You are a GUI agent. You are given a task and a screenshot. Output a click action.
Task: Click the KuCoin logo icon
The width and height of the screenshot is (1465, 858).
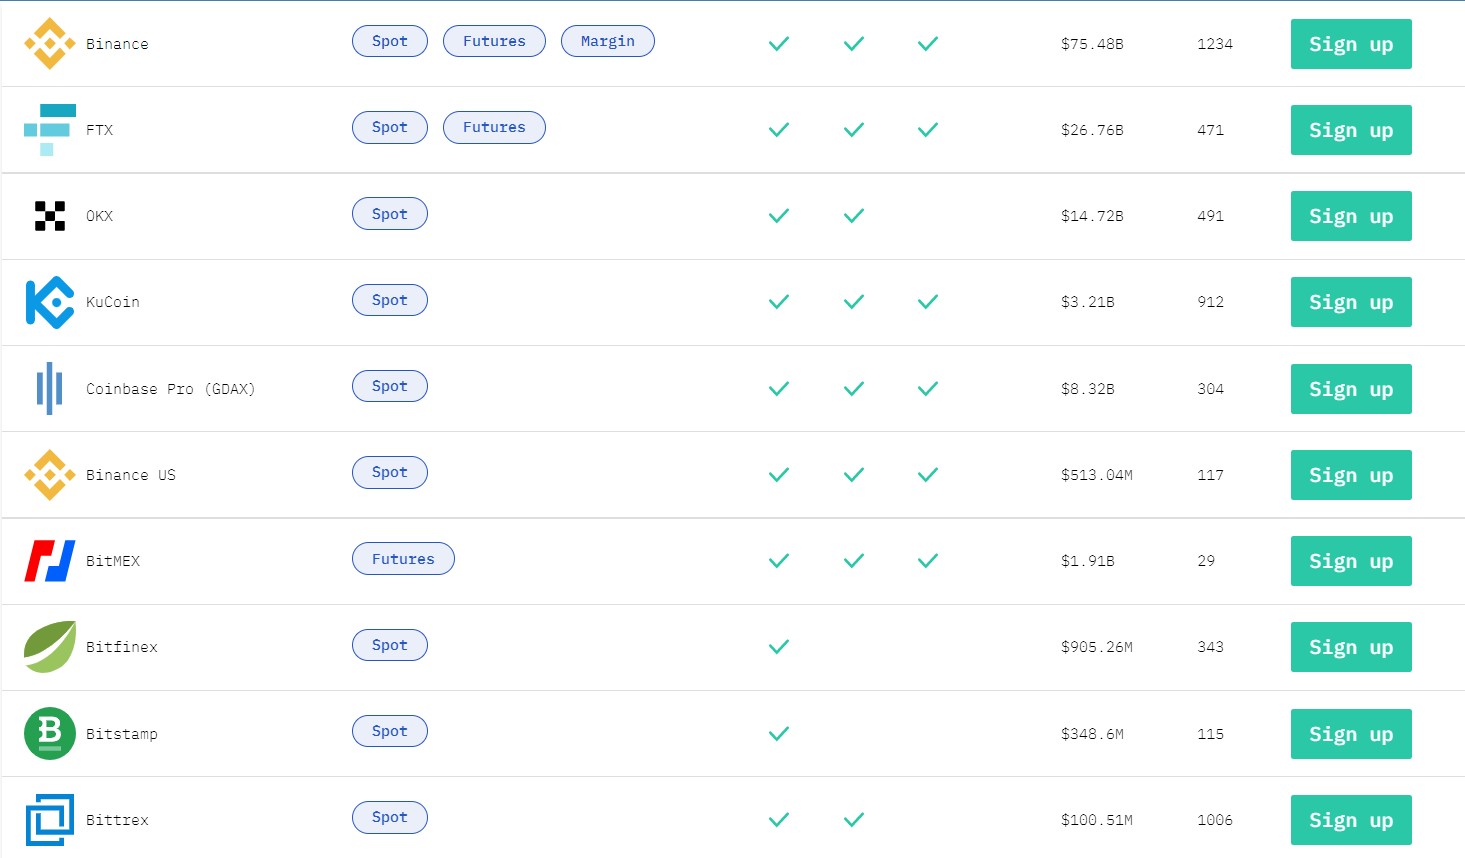point(50,302)
